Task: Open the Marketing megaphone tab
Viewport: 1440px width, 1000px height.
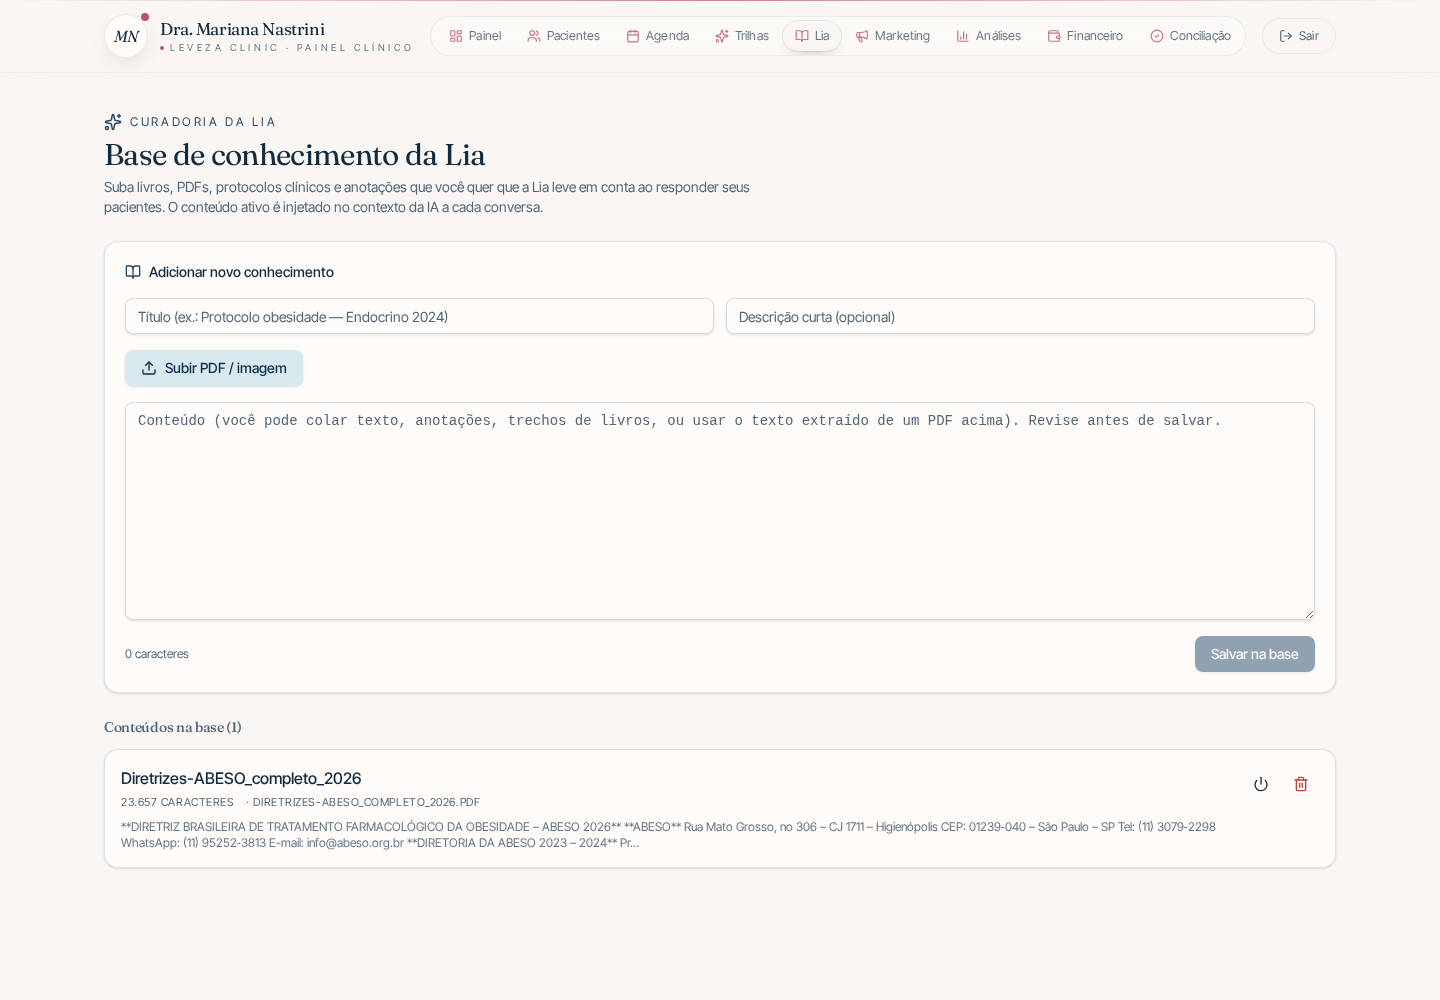Action: tap(892, 36)
